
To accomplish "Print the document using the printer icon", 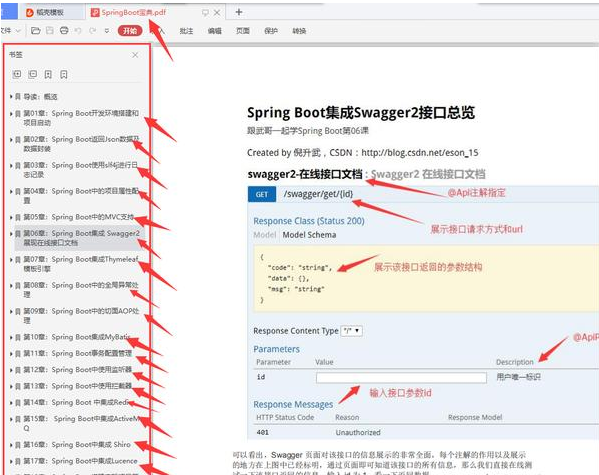I will pos(64,31).
